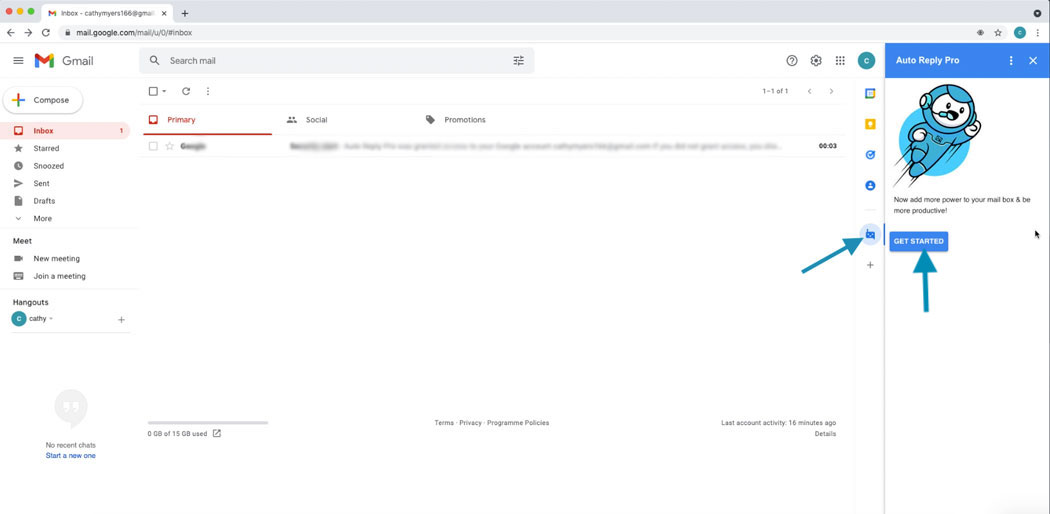Open the More options menu beside refresh
Image resolution: width=1050 pixels, height=514 pixels.
click(x=208, y=91)
